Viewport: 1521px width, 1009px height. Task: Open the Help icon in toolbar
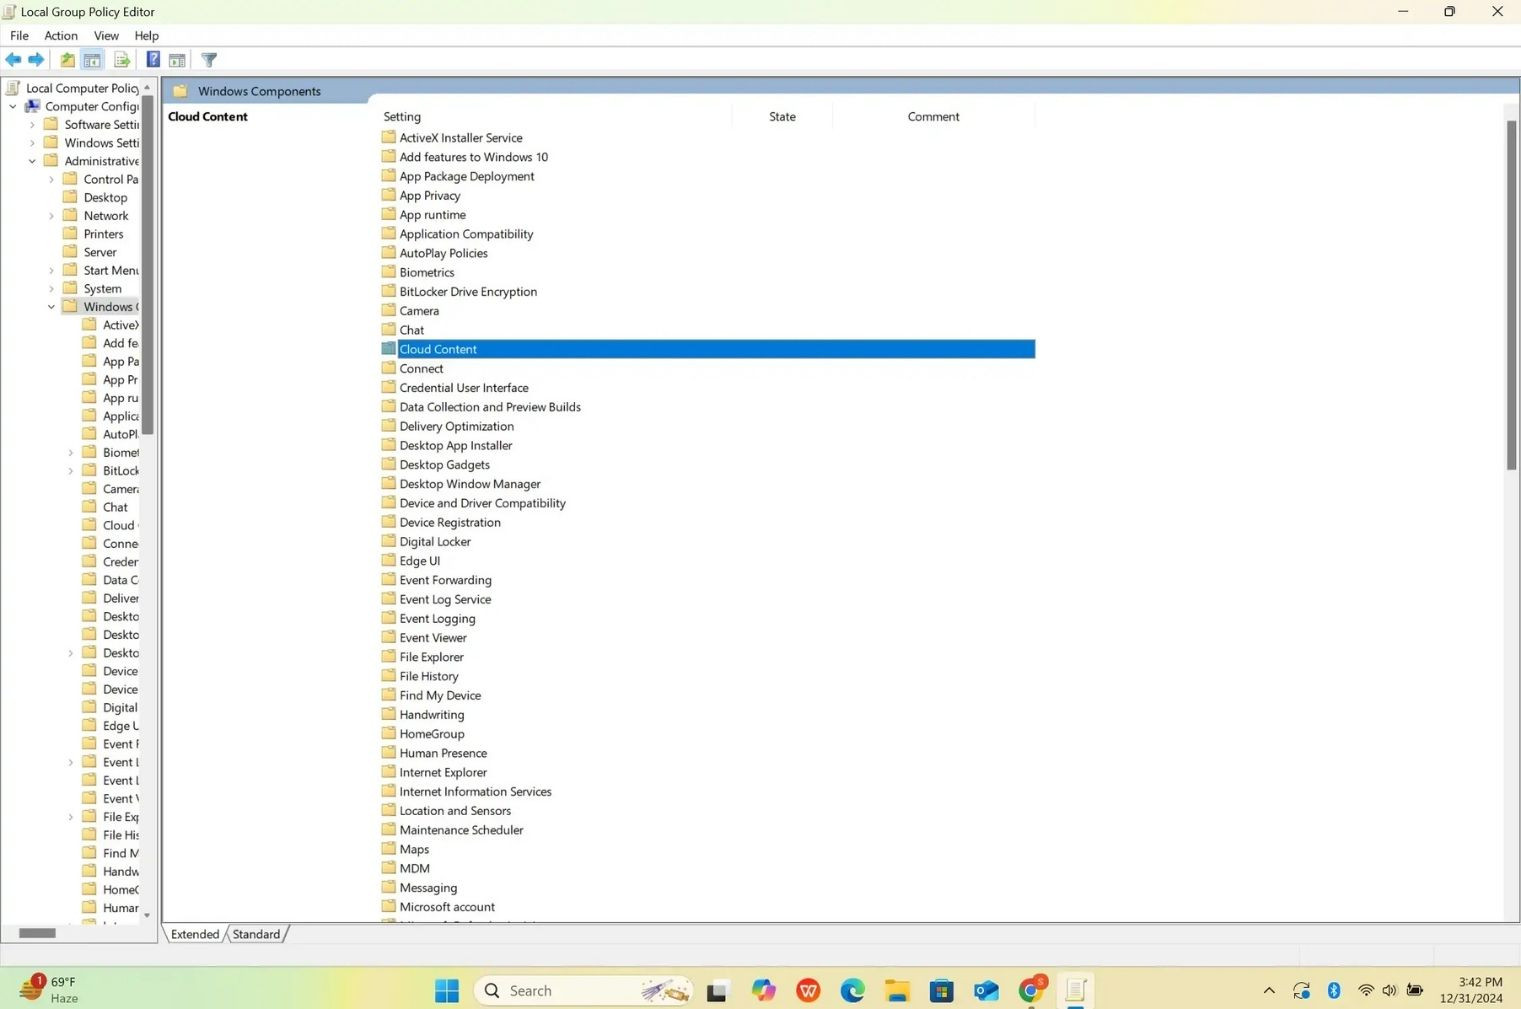click(x=153, y=60)
